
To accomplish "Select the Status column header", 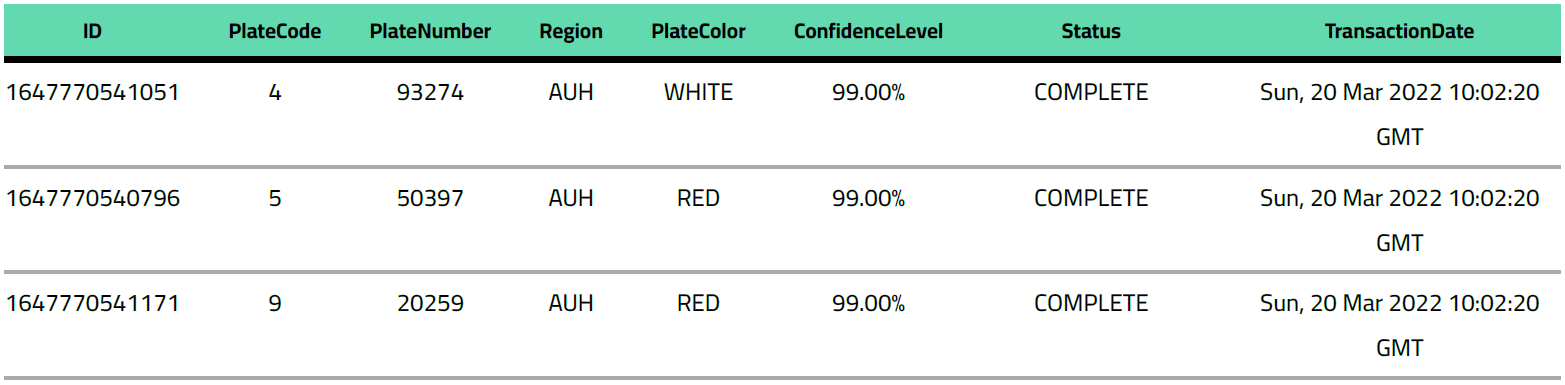I will [x=1091, y=31].
